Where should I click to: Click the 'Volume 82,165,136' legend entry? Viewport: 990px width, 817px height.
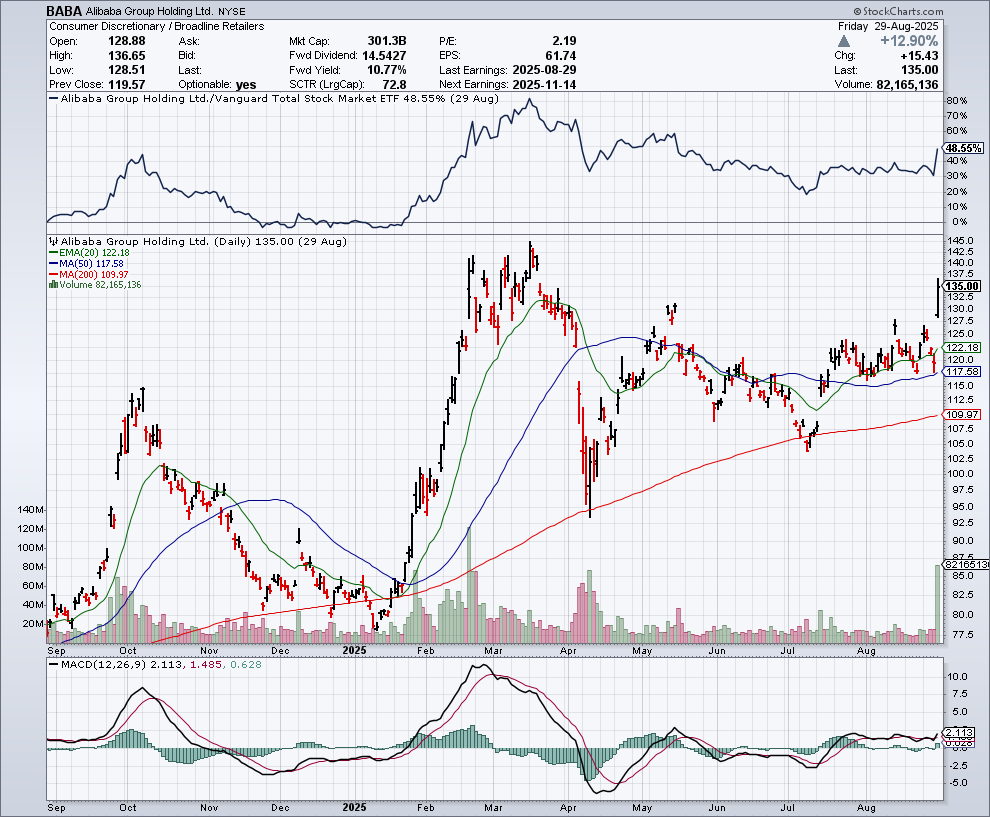click(95, 285)
